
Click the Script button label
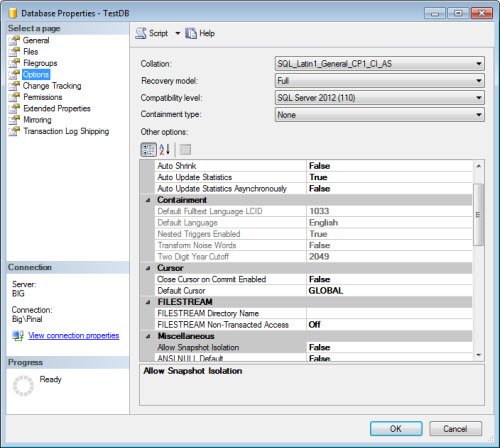[159, 33]
